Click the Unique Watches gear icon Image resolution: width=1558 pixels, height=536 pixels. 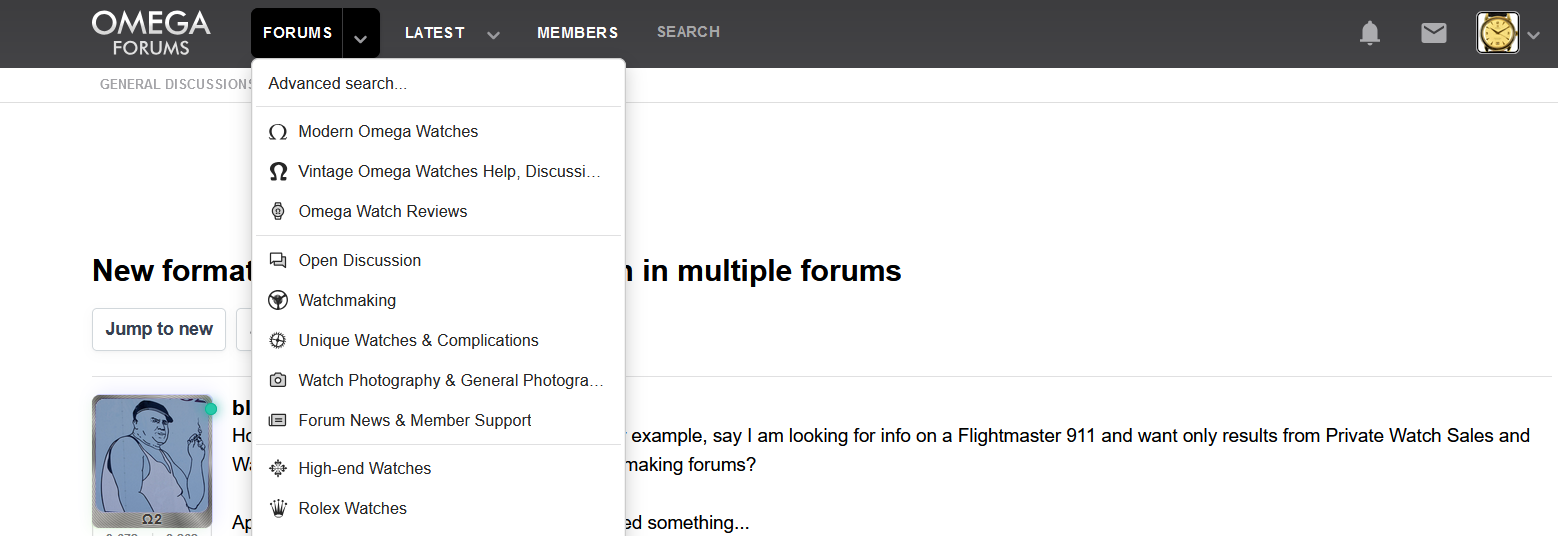coord(278,341)
